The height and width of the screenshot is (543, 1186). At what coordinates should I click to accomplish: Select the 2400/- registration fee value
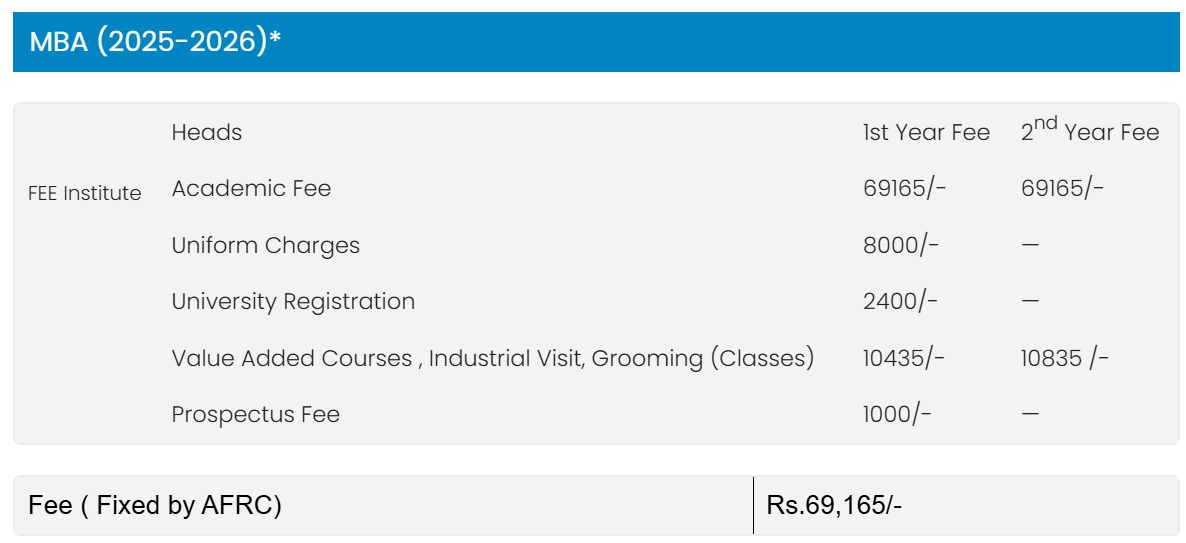[x=900, y=302]
